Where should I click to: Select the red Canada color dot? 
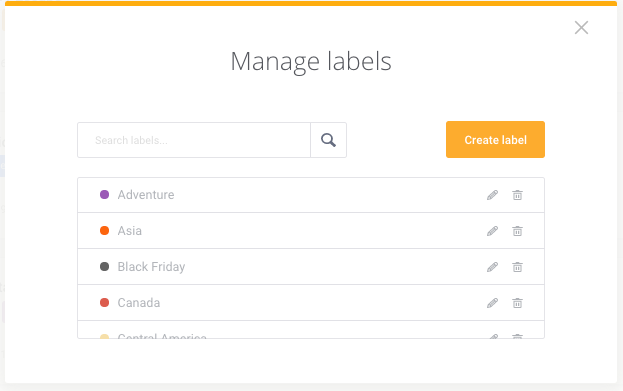pos(104,303)
